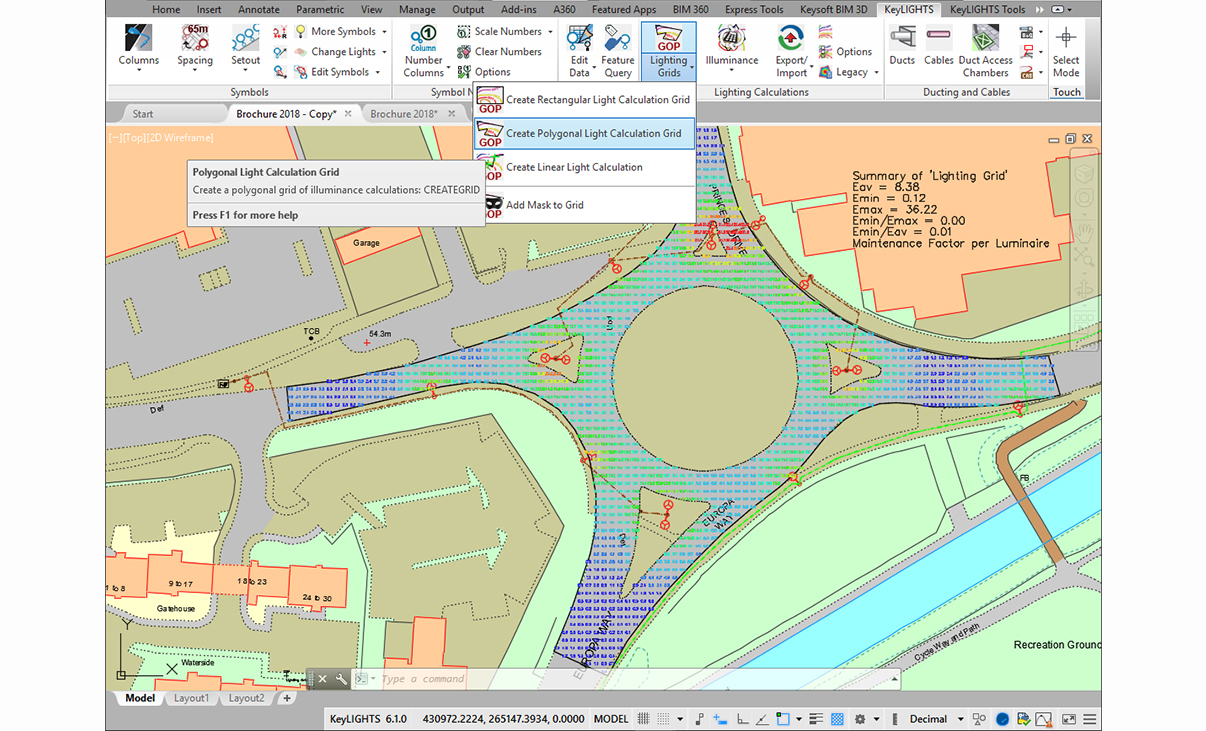
Task: Choose Create Rectangular Light Calculation Grid
Action: (x=597, y=99)
